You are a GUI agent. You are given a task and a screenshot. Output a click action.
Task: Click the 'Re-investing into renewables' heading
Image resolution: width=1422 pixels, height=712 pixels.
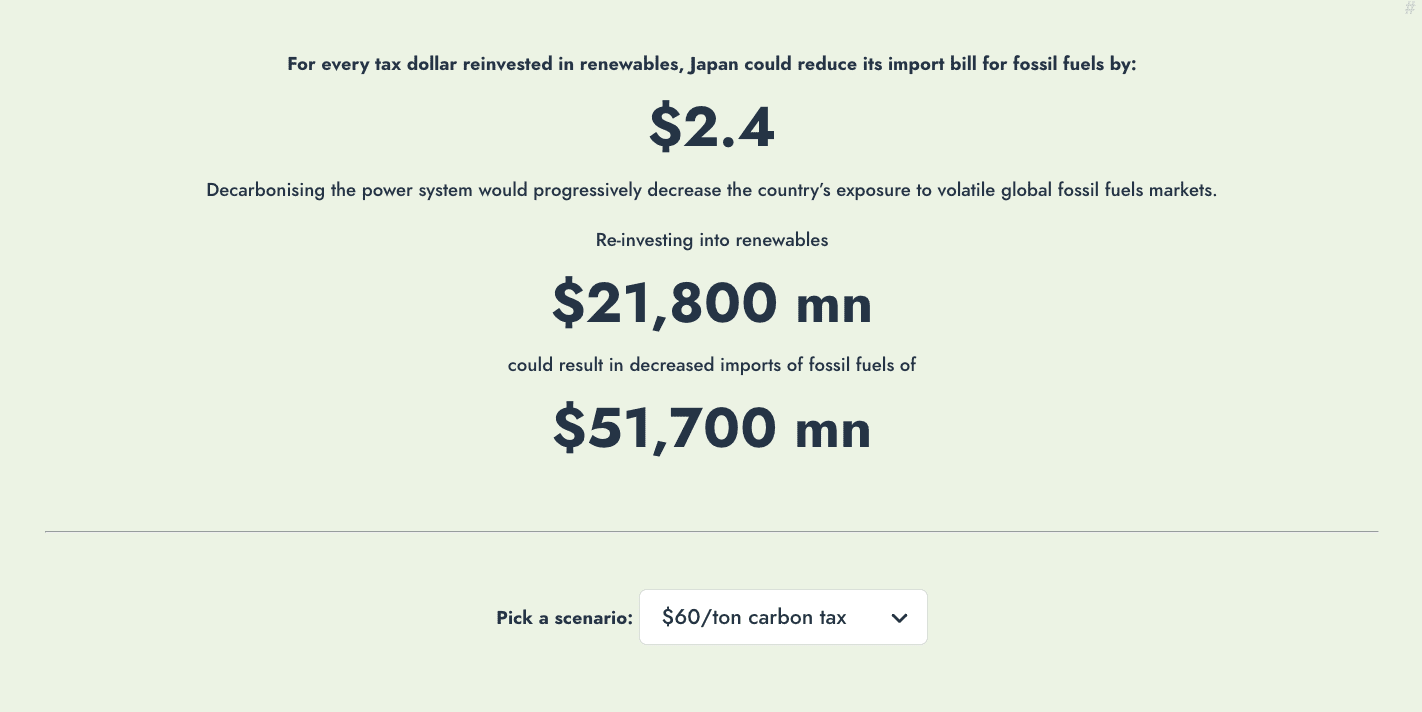click(711, 240)
